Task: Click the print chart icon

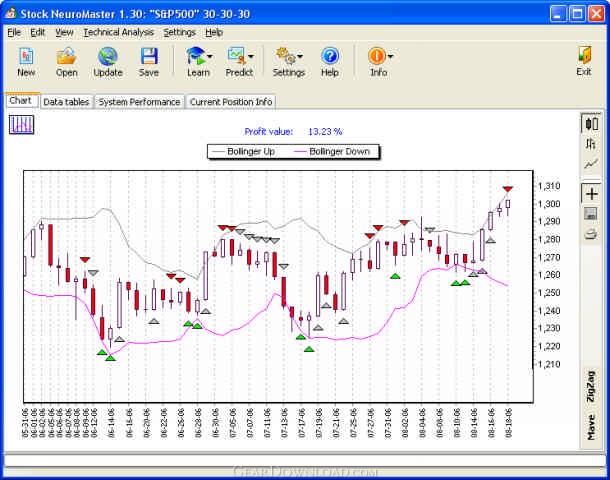Action: [591, 234]
